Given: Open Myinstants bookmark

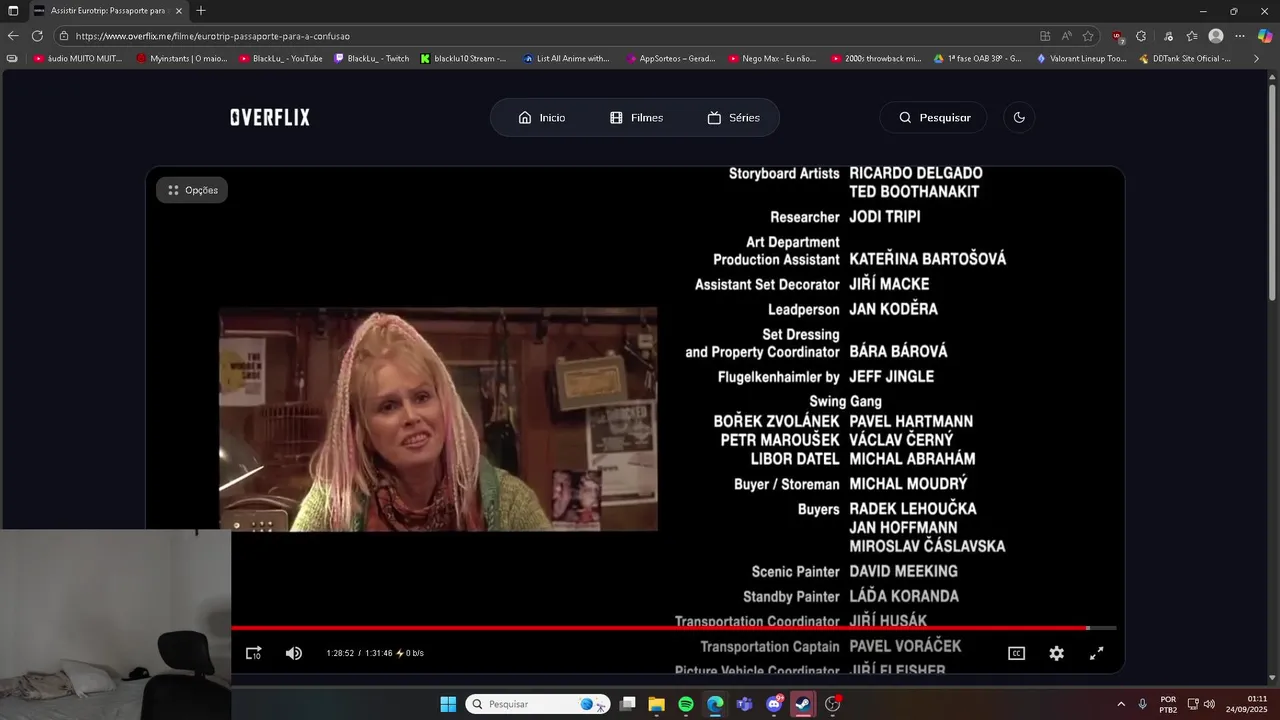Looking at the screenshot, I should pyautogui.click(x=182, y=59).
